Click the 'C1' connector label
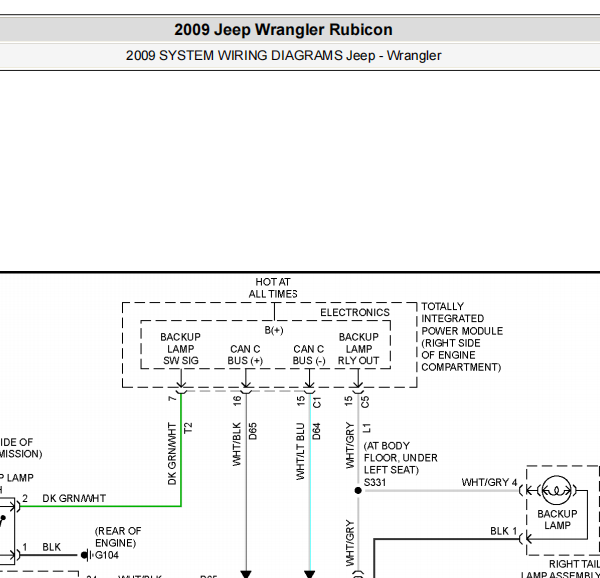The width and height of the screenshot is (600, 578). [x=317, y=402]
